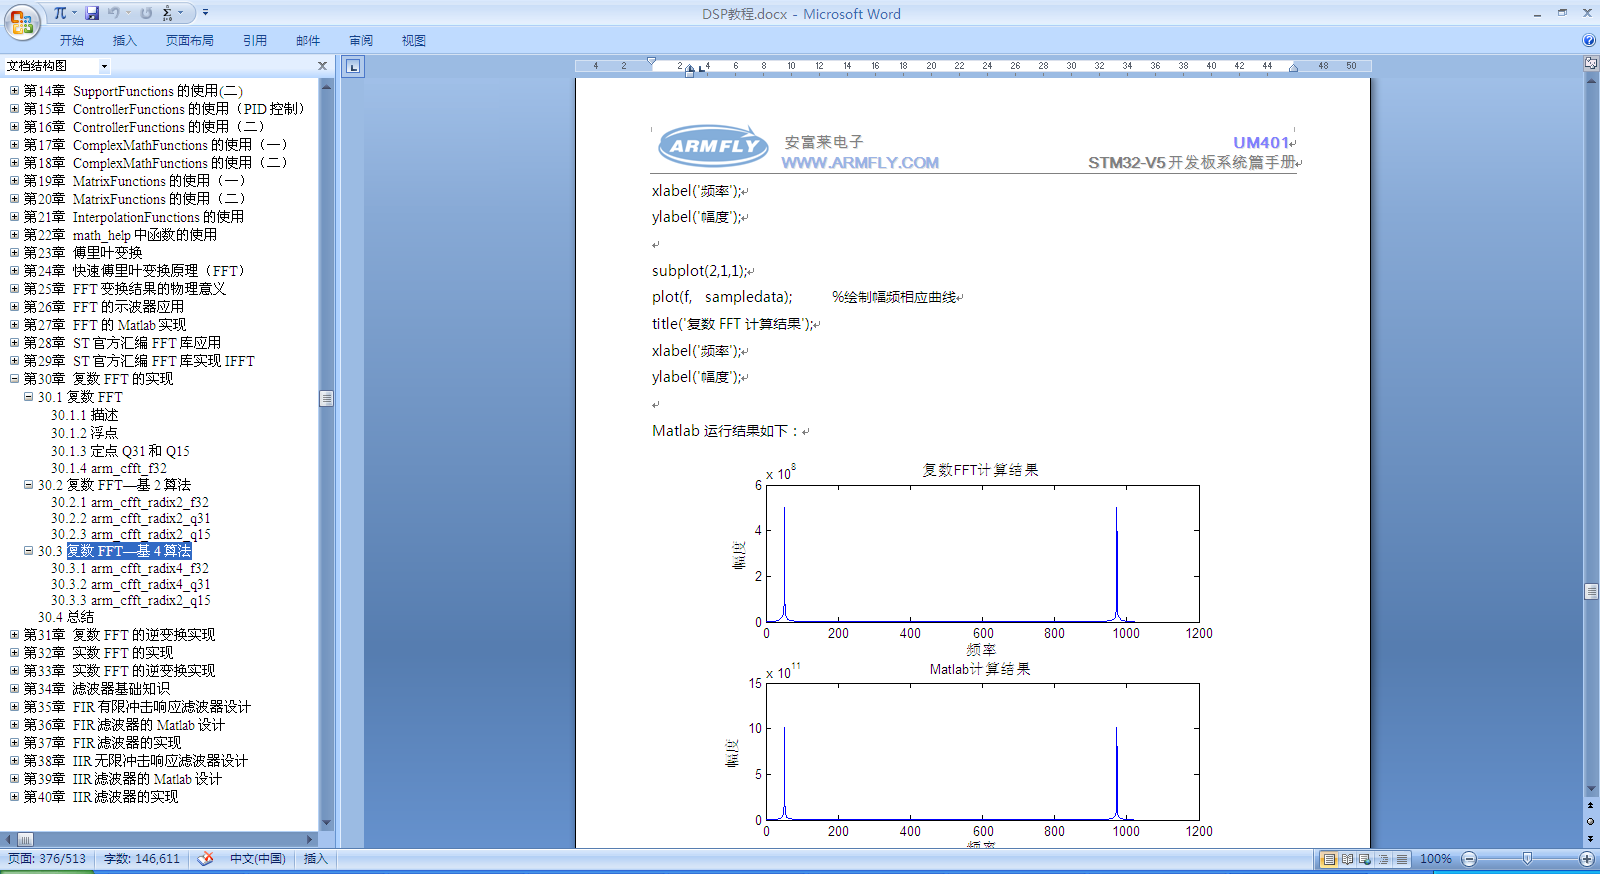Image resolution: width=1600 pixels, height=874 pixels.
Task: Expand 第40章 IIR滤波器的实现
Action: (x=14, y=797)
